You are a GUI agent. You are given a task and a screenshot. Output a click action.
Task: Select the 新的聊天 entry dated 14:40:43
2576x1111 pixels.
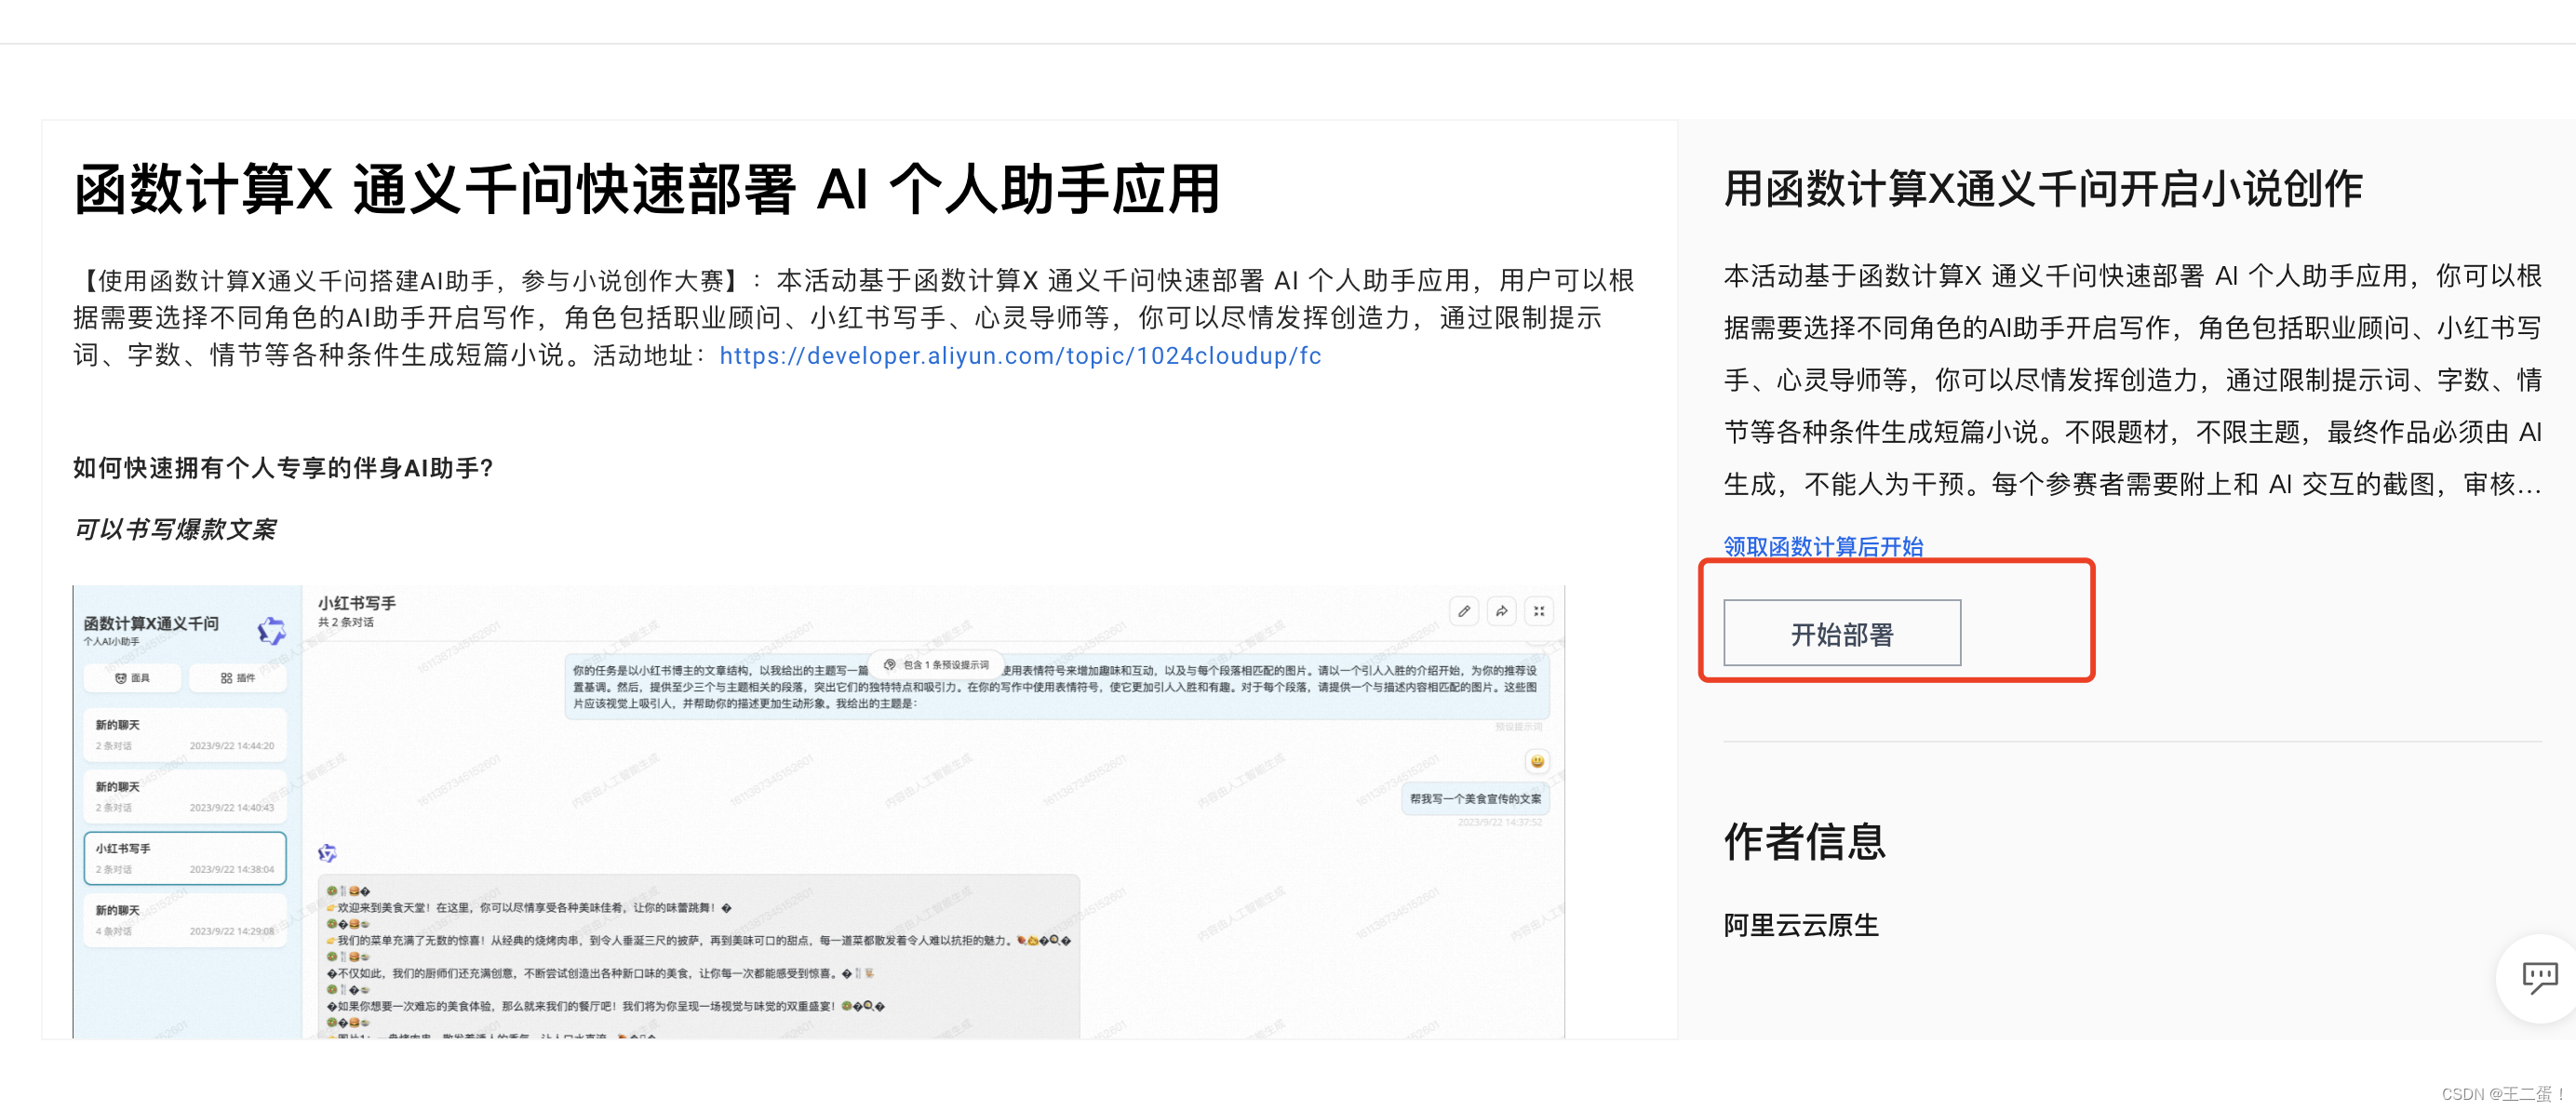click(x=185, y=797)
